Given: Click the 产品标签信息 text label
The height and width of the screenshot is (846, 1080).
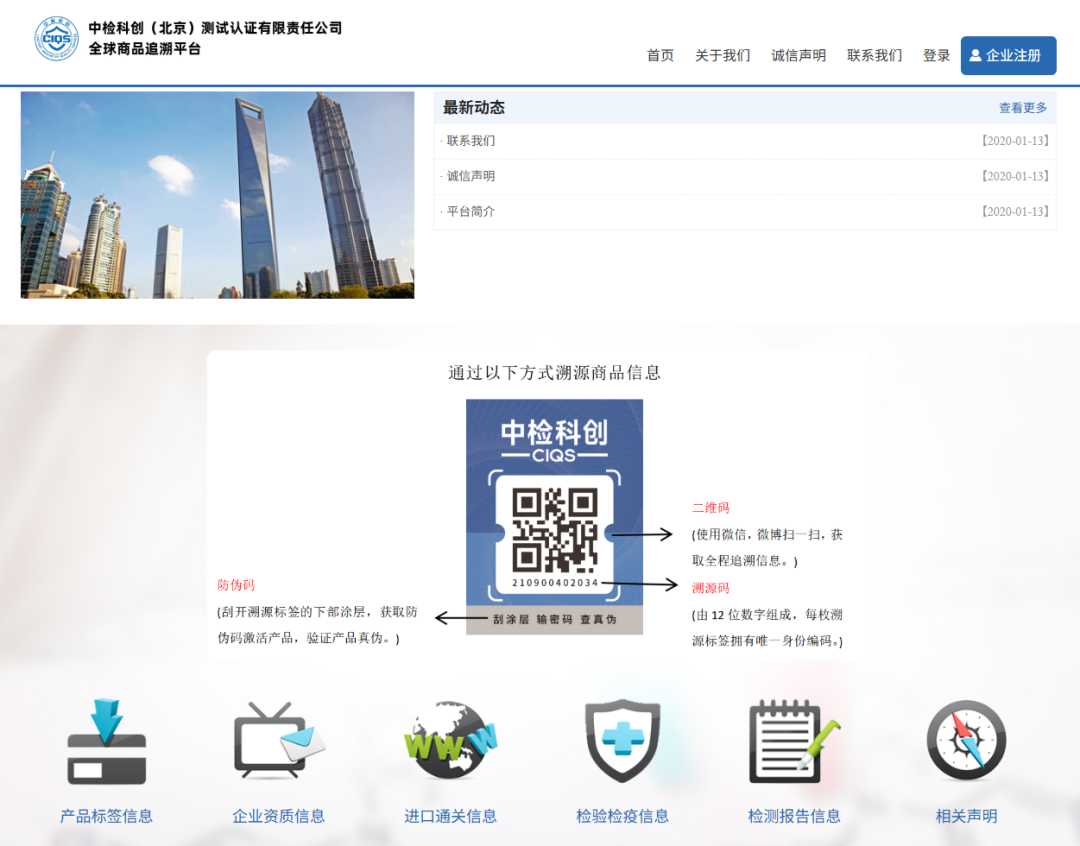Looking at the screenshot, I should click(x=106, y=816).
